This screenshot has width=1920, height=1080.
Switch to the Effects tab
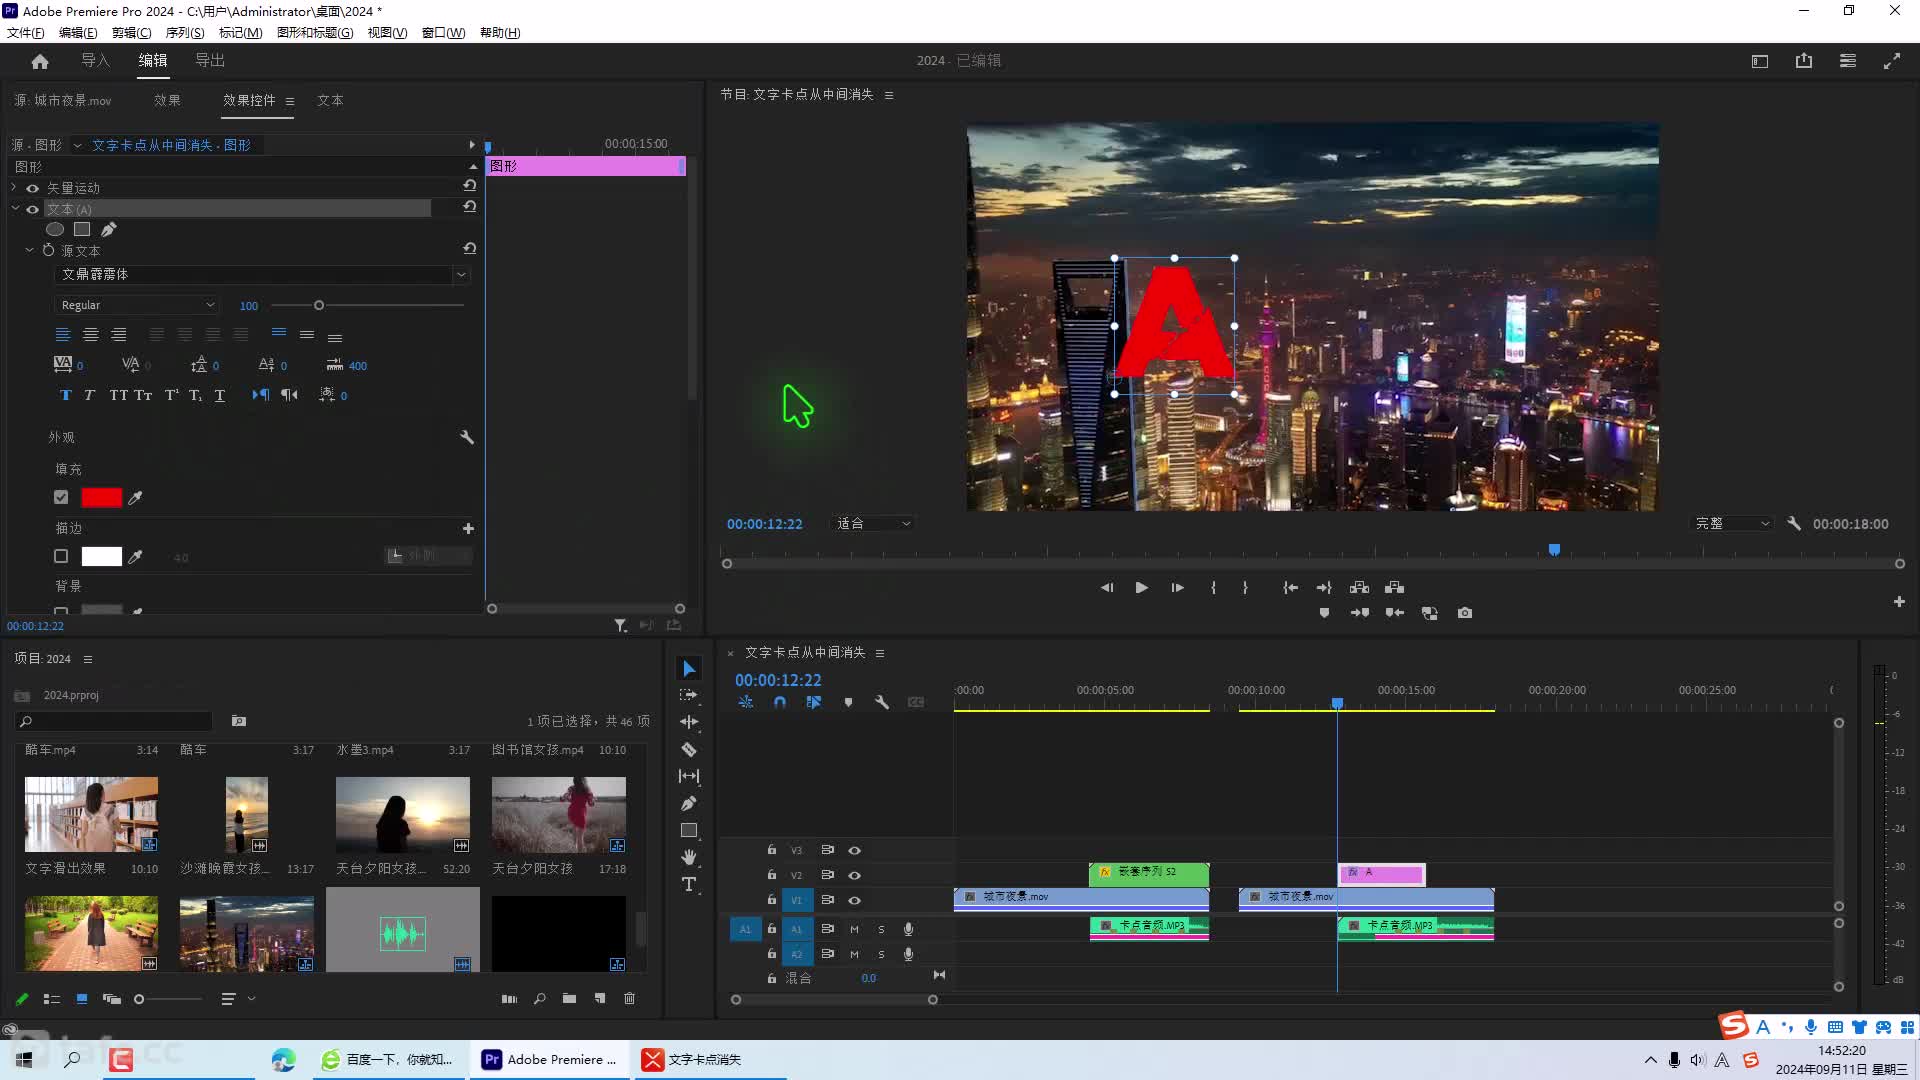(167, 100)
